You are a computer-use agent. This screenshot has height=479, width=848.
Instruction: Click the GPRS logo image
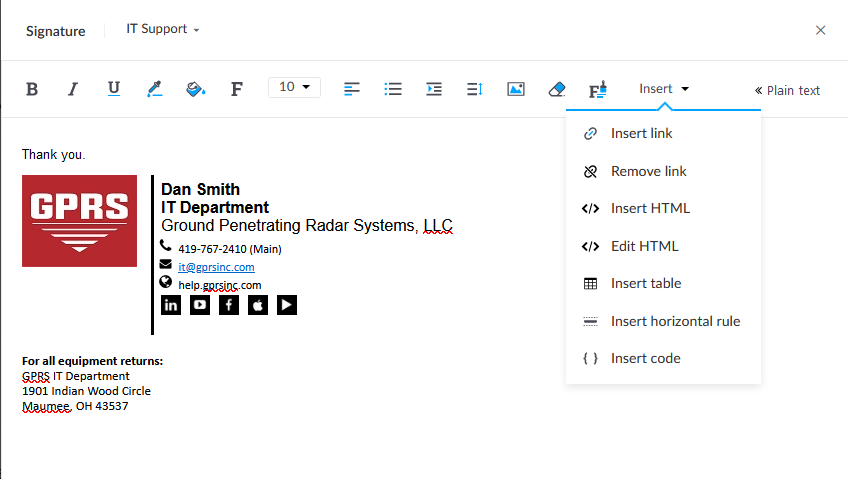(x=80, y=221)
